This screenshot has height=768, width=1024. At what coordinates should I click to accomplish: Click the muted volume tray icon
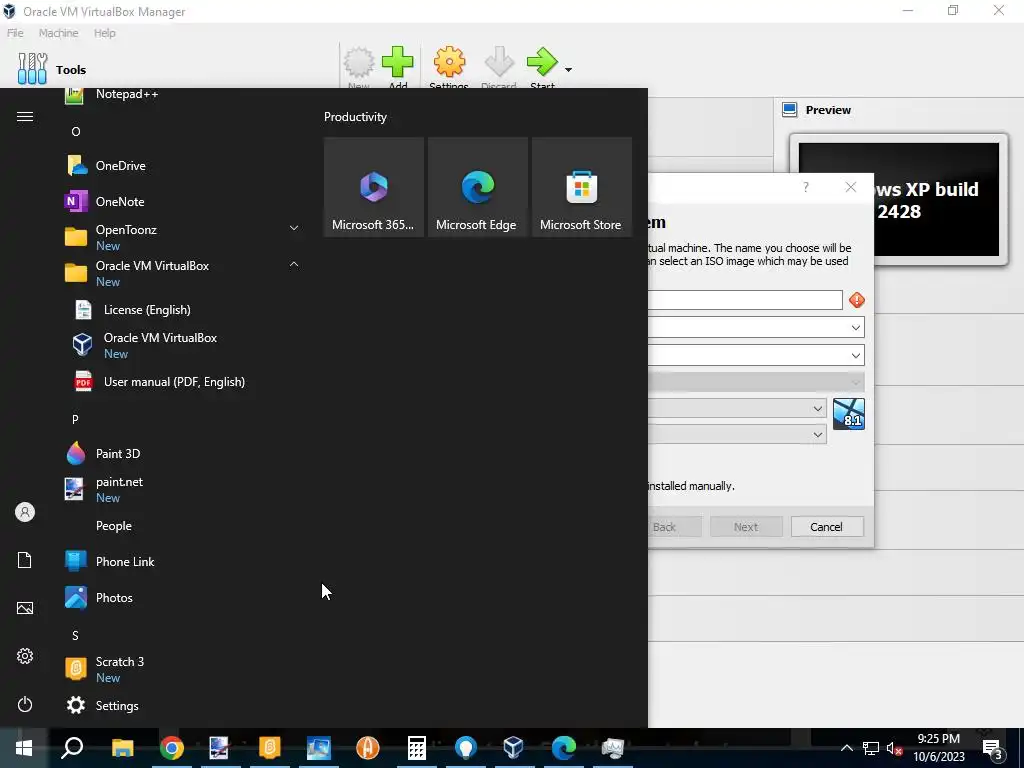894,748
